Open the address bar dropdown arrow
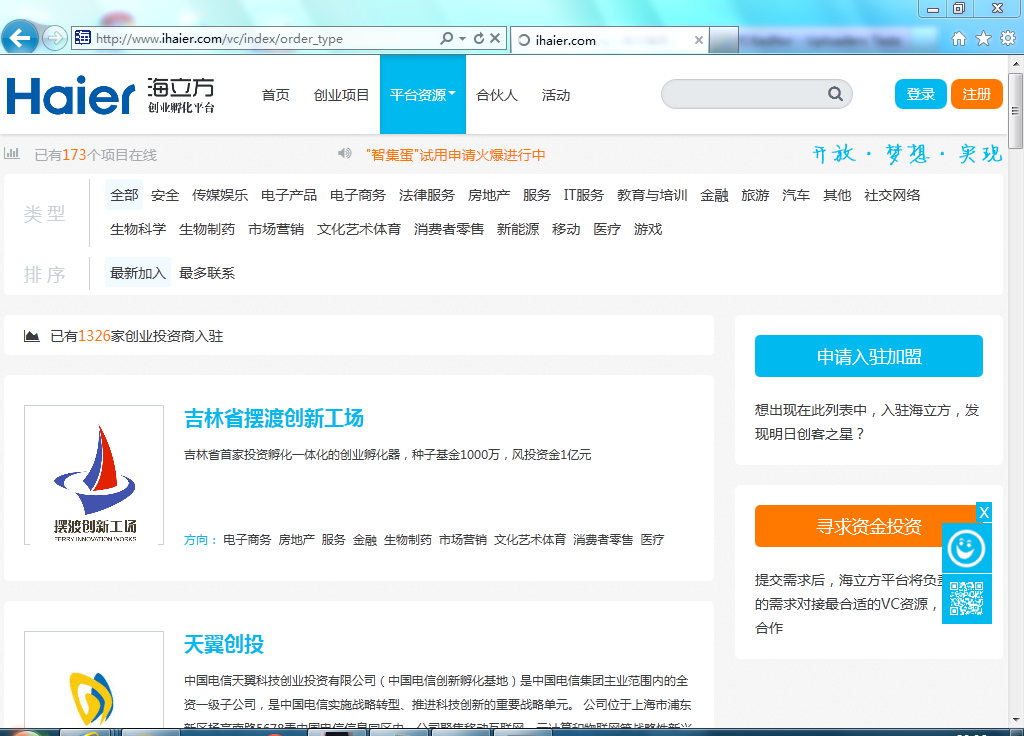 (462, 39)
